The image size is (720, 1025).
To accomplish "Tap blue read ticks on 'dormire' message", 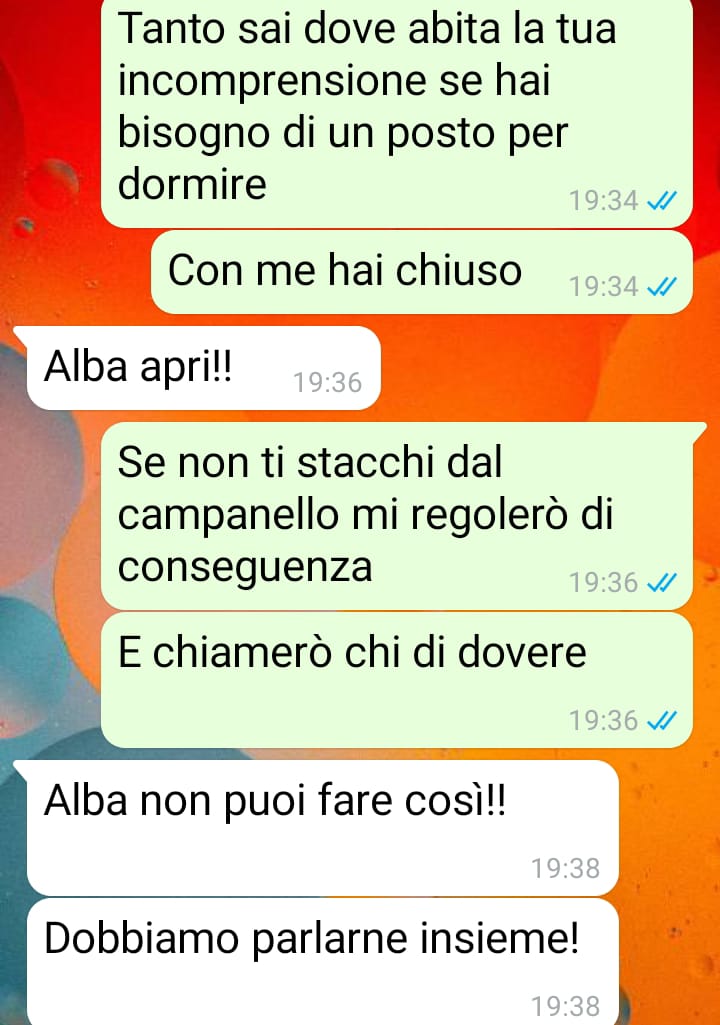I will [662, 201].
